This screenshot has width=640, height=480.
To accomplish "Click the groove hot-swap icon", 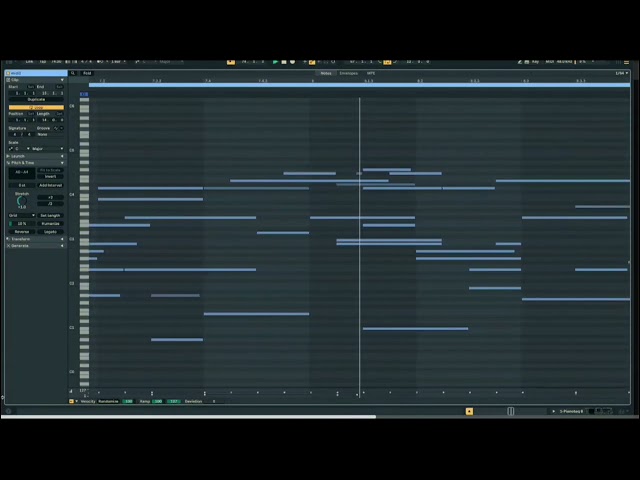I will (56, 128).
